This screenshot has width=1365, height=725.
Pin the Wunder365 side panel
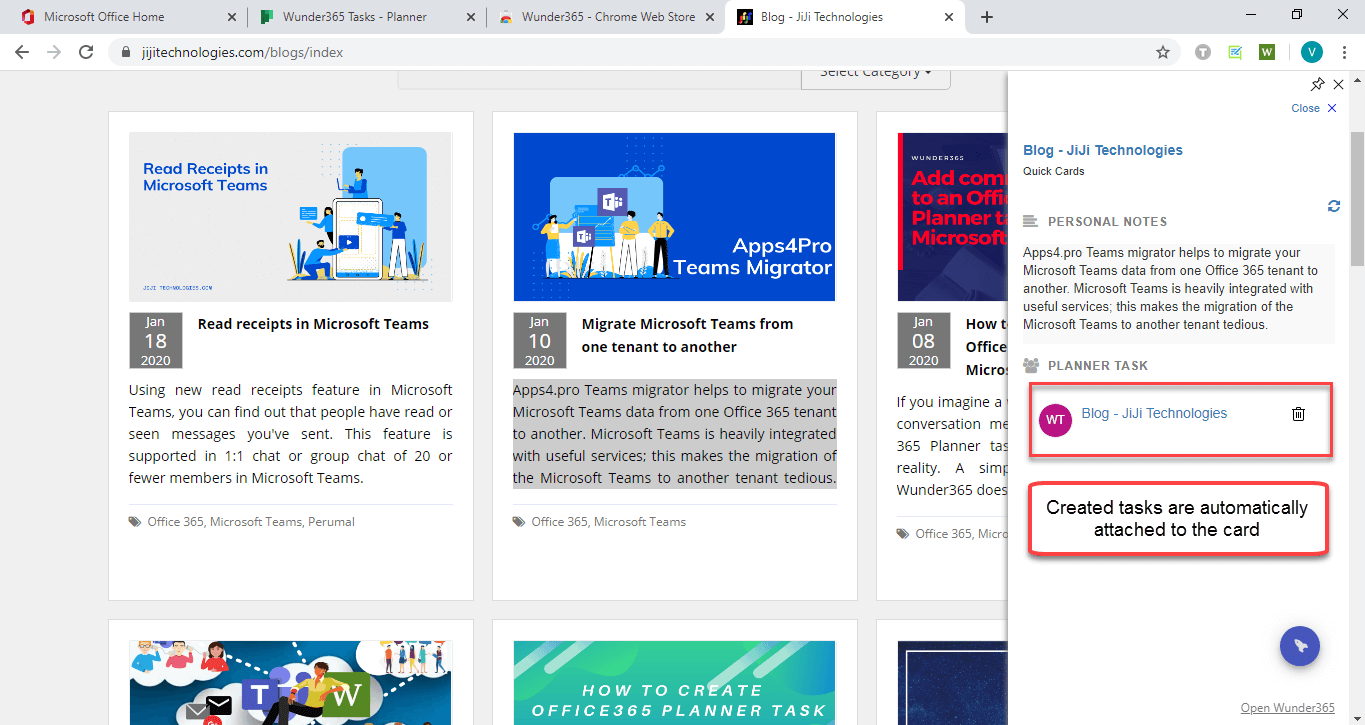[x=1318, y=85]
